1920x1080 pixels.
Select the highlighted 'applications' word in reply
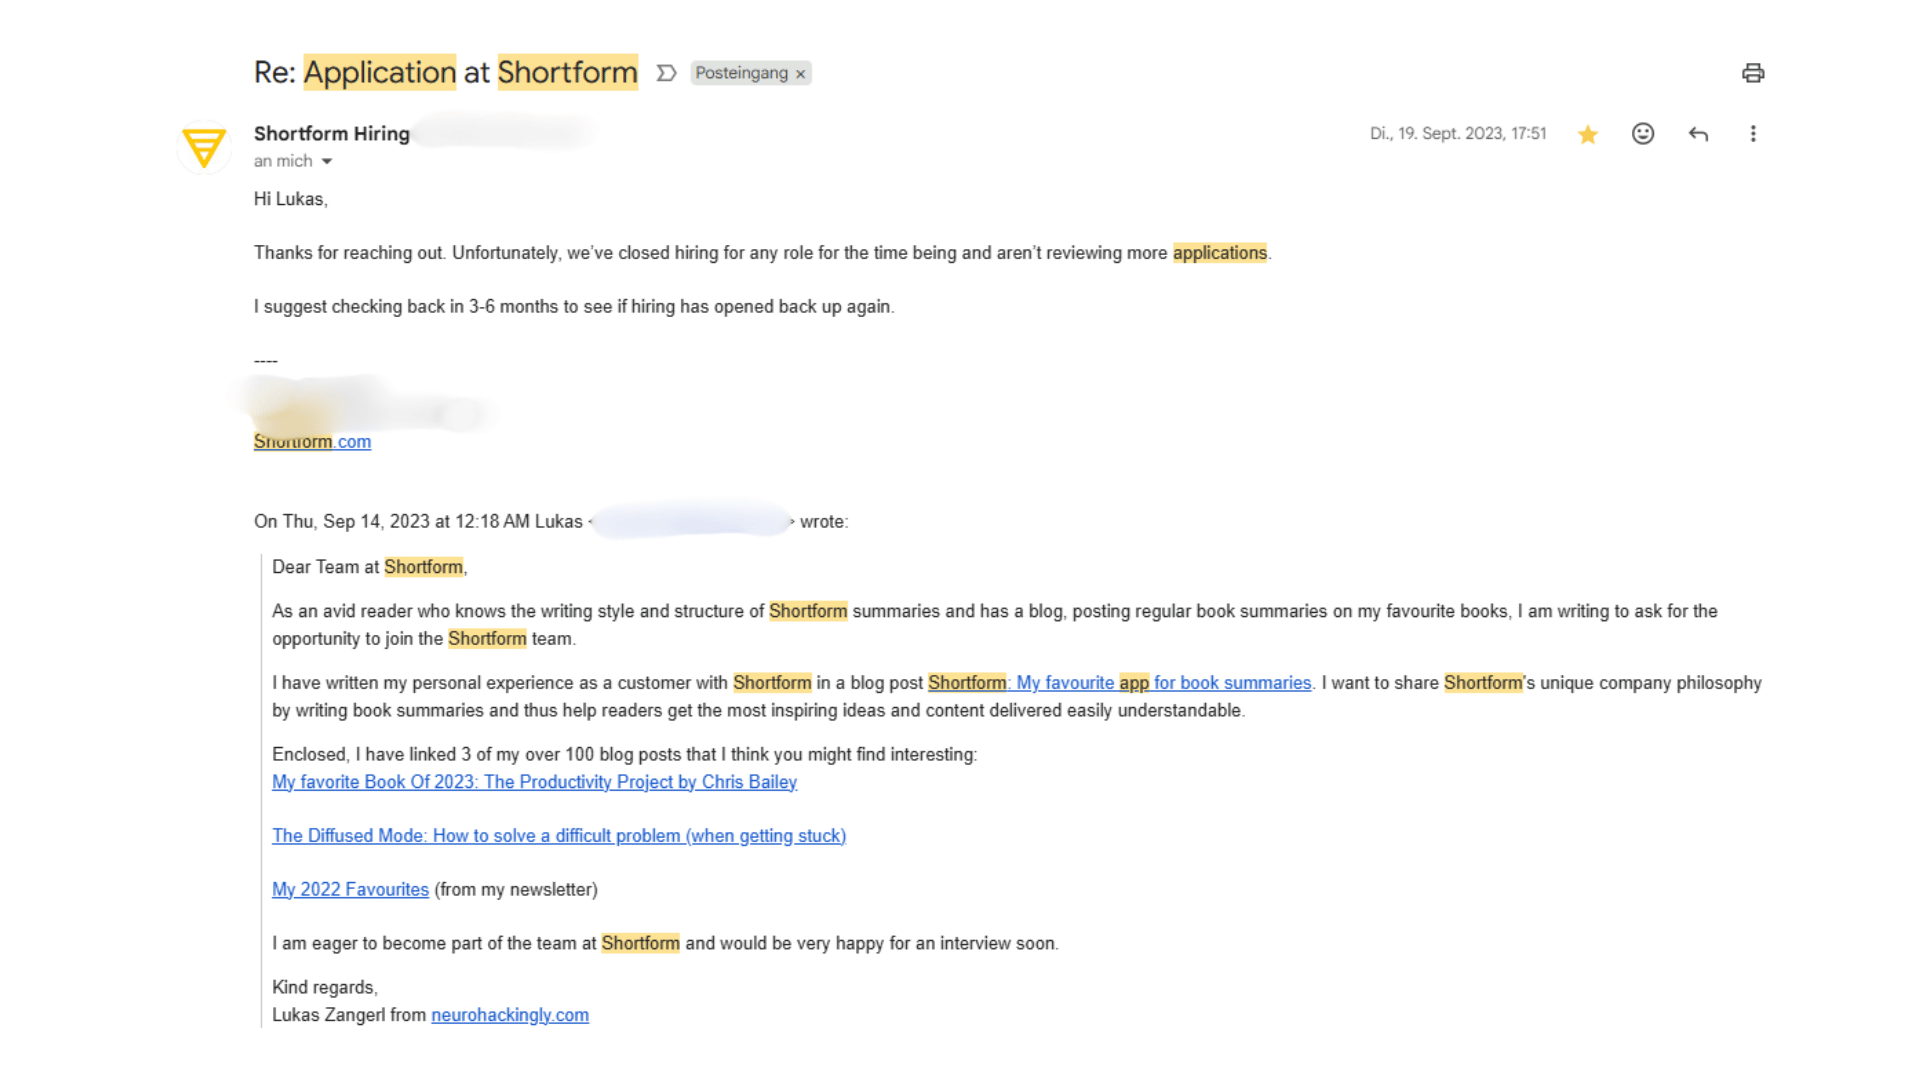[x=1220, y=253]
